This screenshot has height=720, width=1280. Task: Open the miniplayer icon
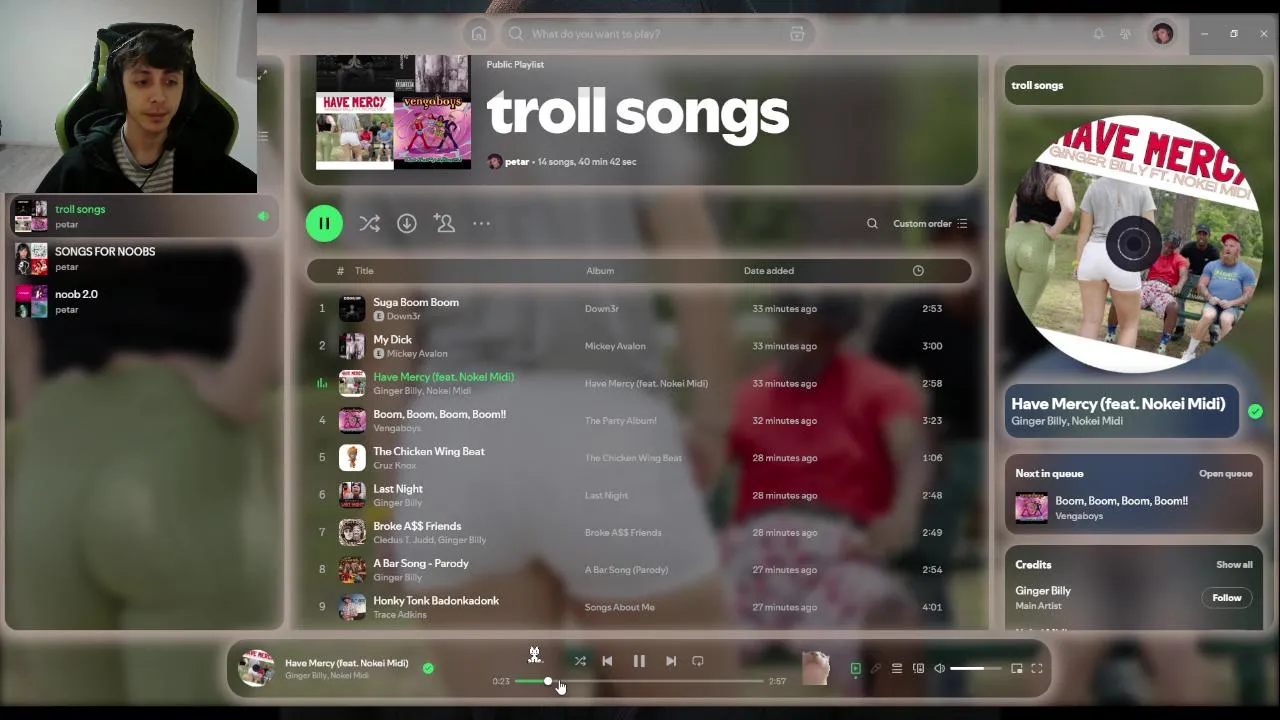click(1016, 669)
